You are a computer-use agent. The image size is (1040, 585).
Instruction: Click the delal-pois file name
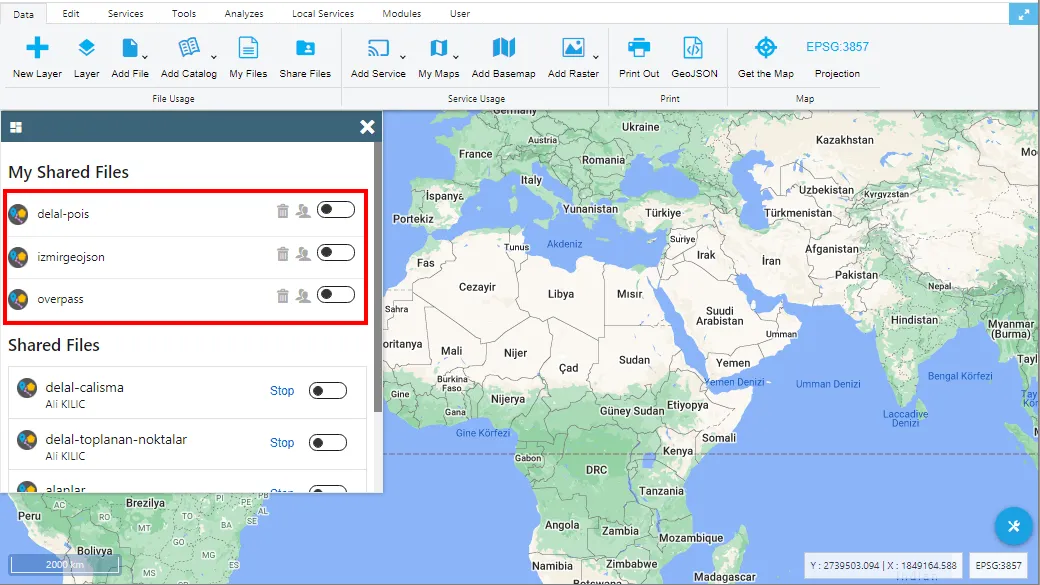pyautogui.click(x=63, y=214)
